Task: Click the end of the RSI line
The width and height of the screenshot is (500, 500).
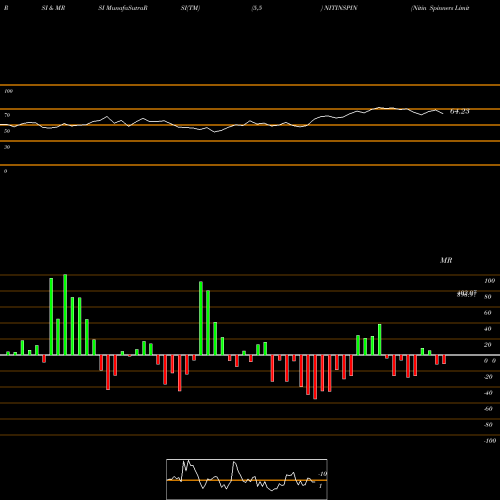Action: click(x=443, y=114)
